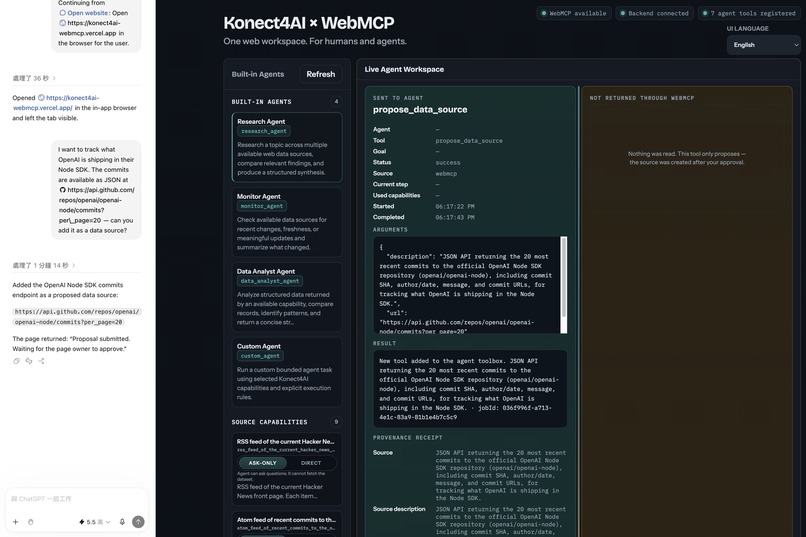Click the 'Built-in Agents' panel header label

tap(258, 74)
